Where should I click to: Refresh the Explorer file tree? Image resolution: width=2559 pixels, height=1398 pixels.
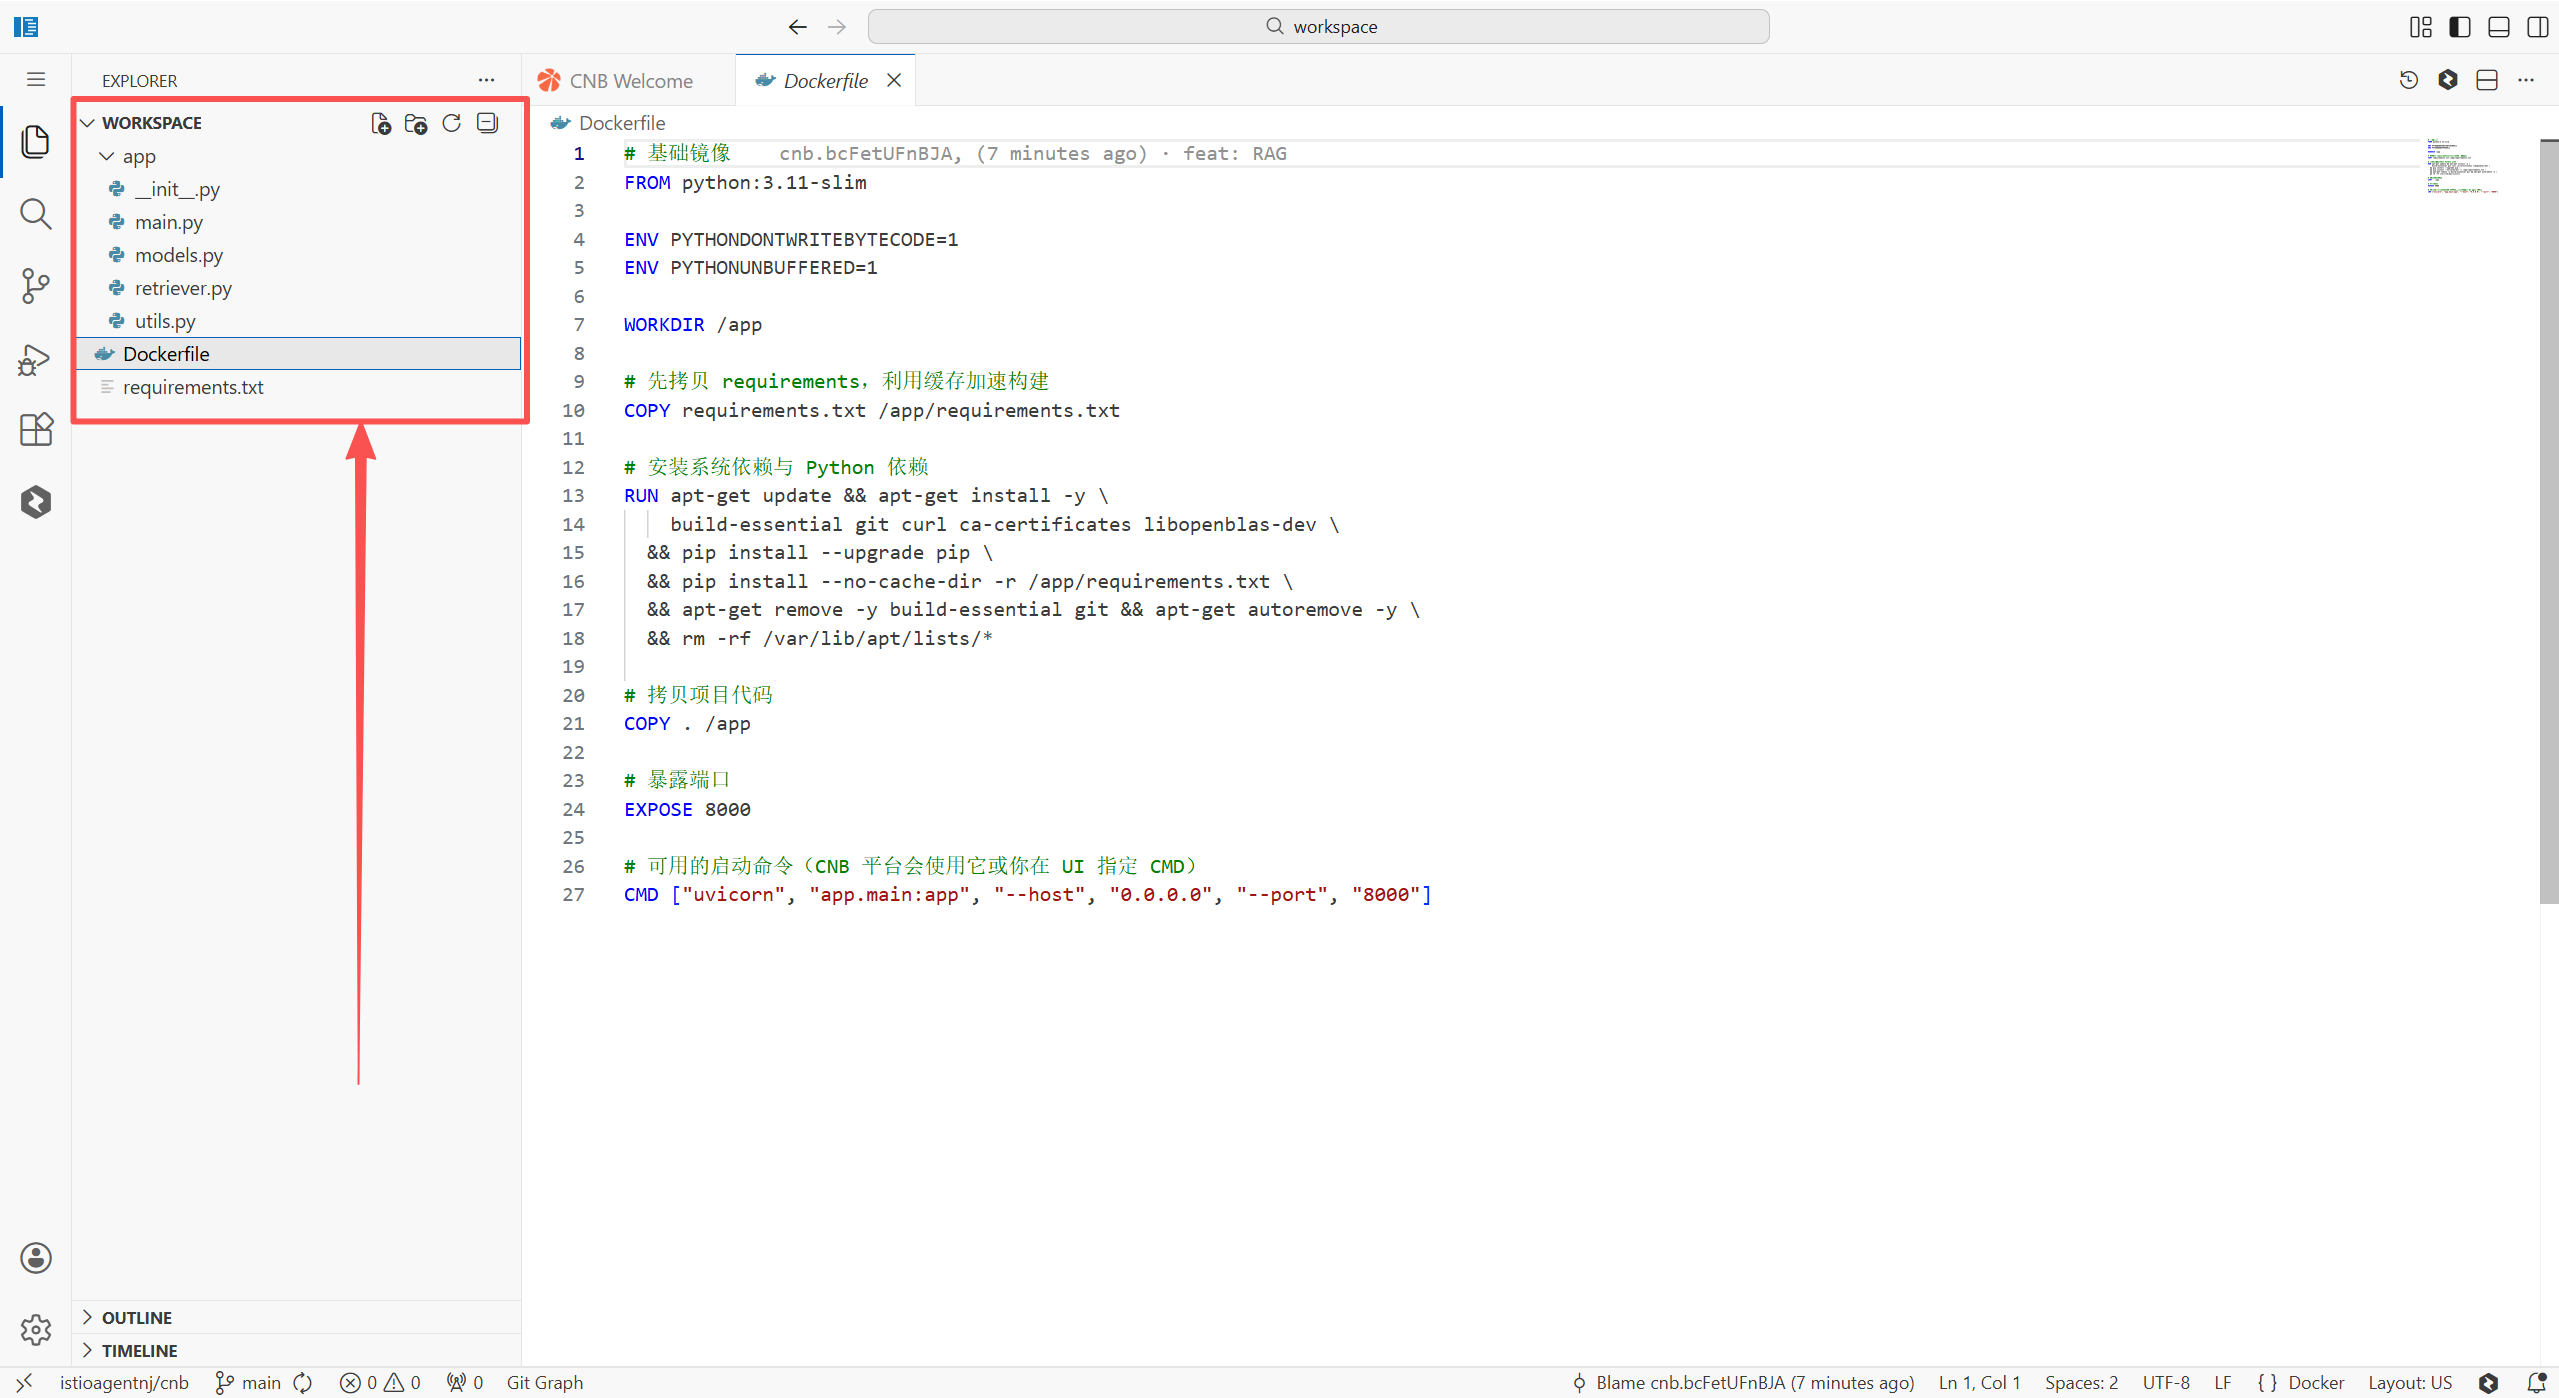[x=452, y=123]
